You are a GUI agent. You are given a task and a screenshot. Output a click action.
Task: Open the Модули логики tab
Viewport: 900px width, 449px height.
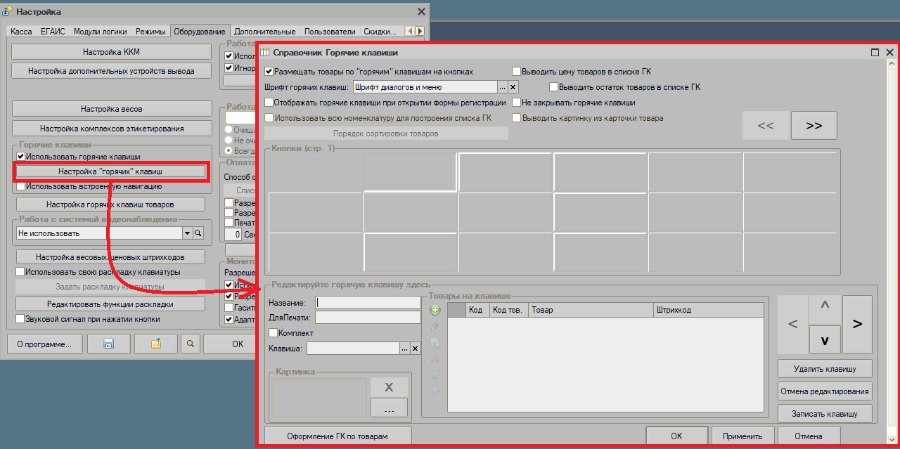click(x=100, y=32)
